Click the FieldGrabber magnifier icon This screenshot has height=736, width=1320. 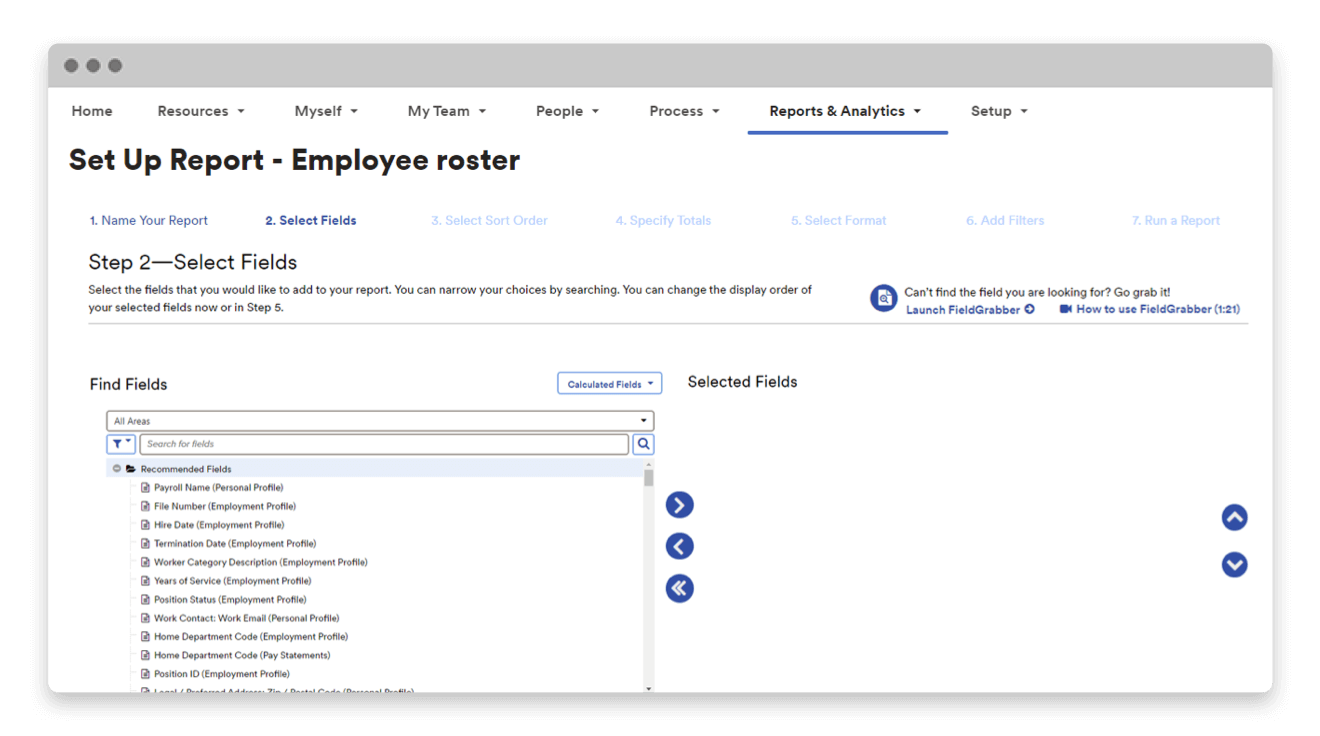884,298
